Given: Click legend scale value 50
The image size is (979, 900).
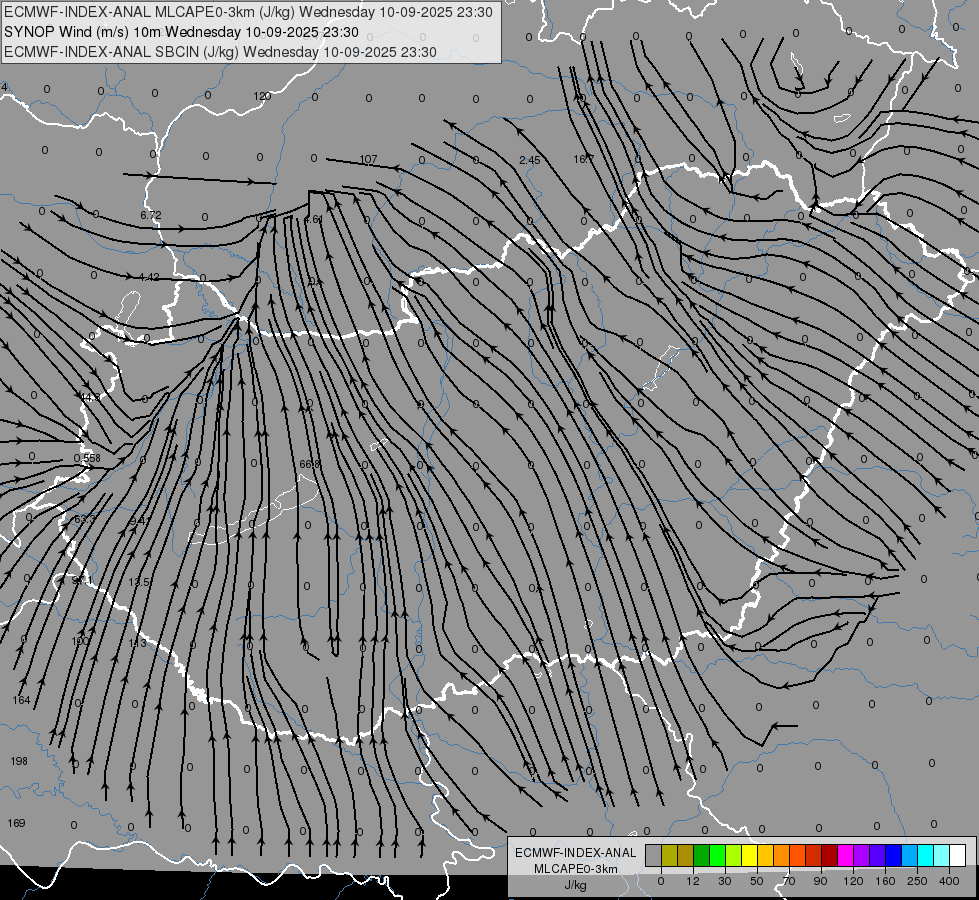Looking at the screenshot, I should [x=757, y=881].
